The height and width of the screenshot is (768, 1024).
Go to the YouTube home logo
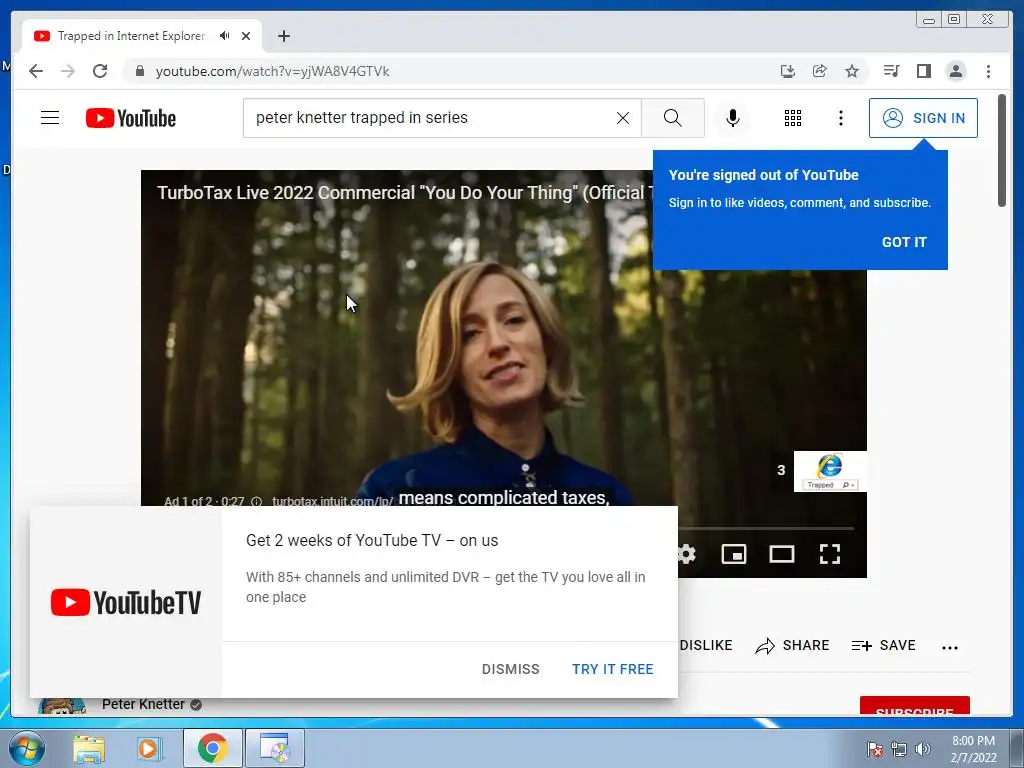131,118
